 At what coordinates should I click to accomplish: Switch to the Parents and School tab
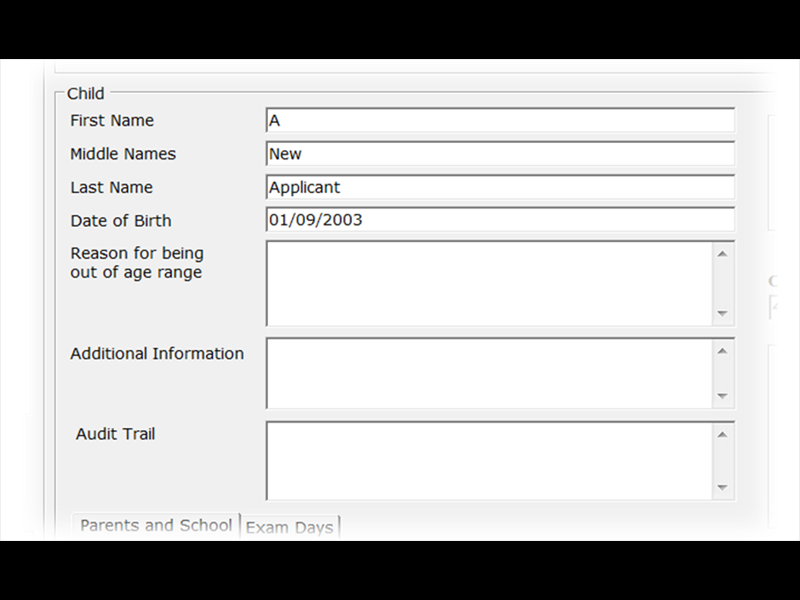[156, 526]
